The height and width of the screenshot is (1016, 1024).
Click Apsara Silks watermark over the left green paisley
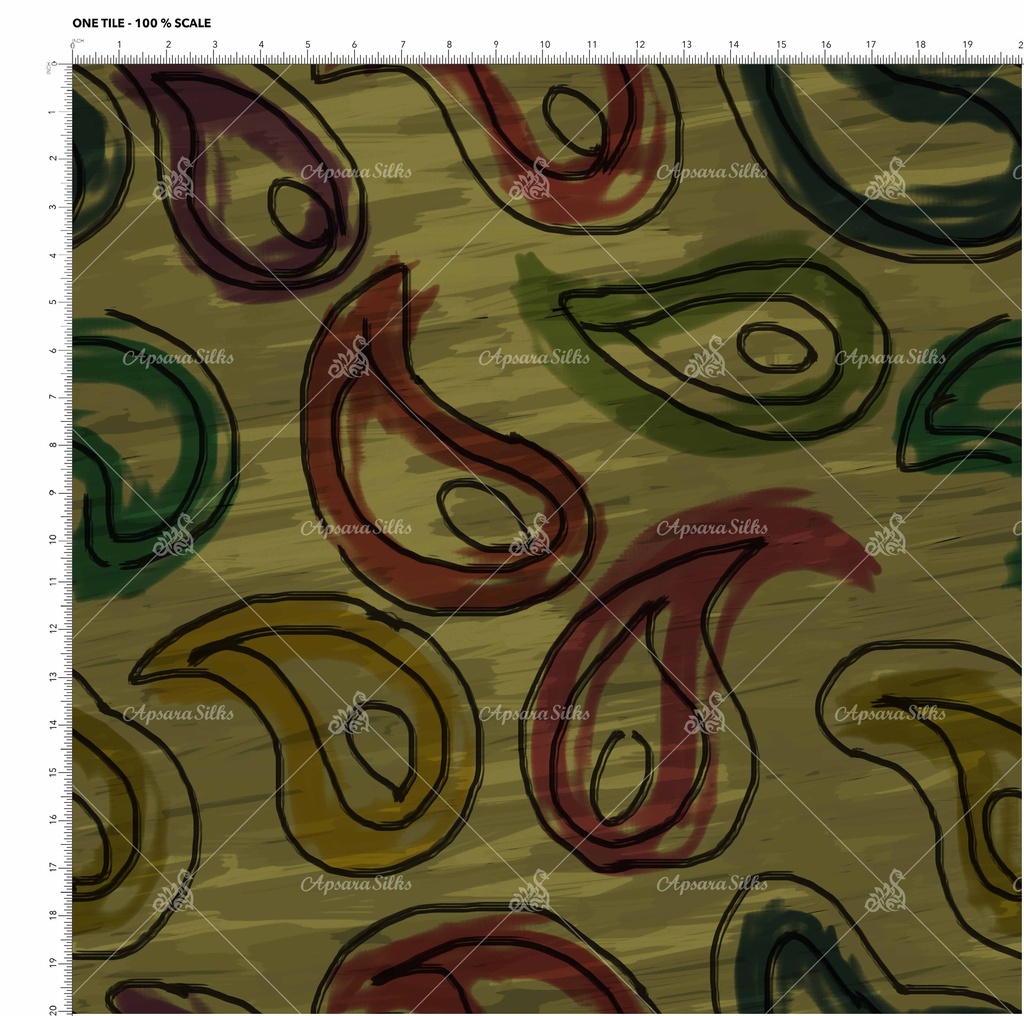pyautogui.click(x=178, y=357)
